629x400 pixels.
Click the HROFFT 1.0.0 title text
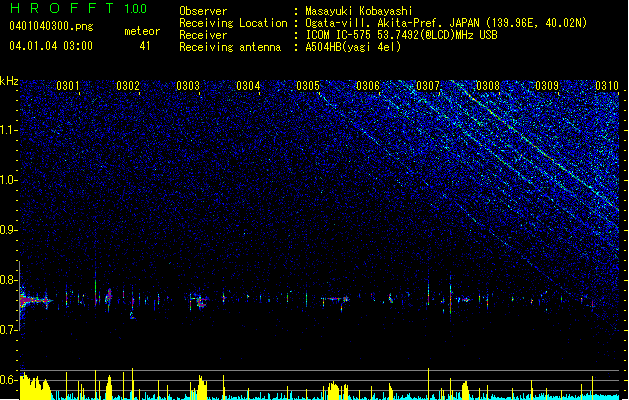pos(78,8)
